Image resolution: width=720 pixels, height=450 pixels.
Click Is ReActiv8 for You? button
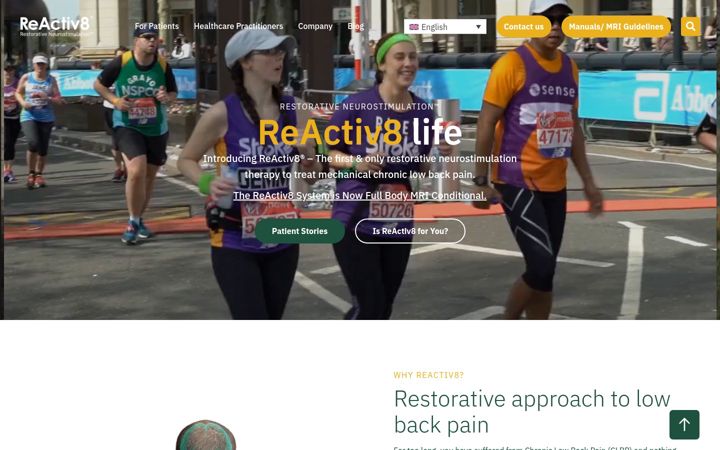tap(410, 231)
